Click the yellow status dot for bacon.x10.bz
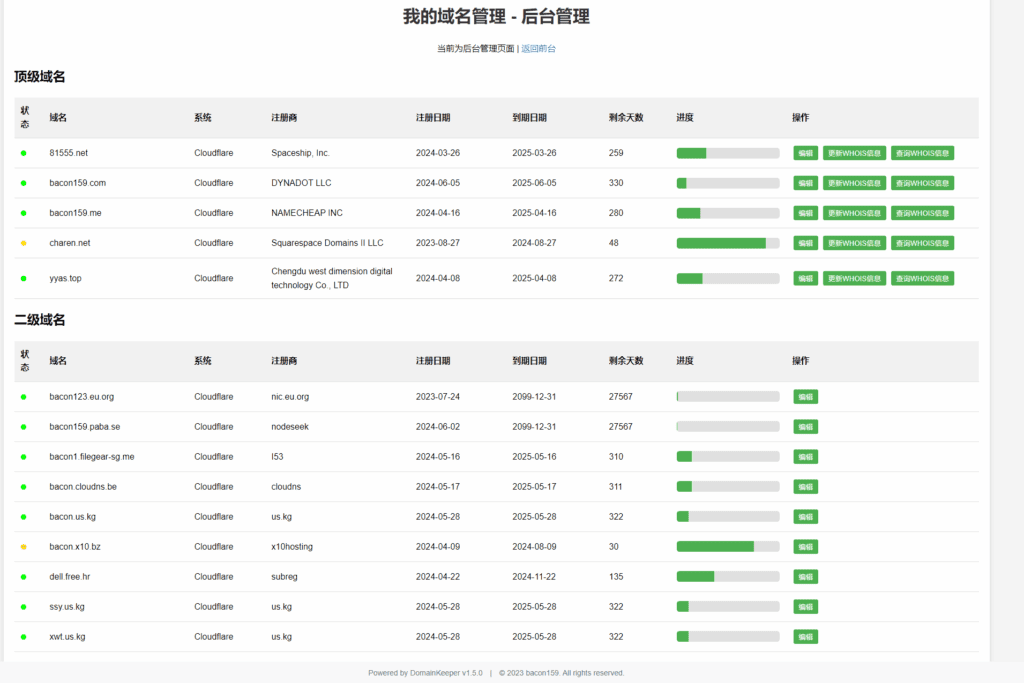The image size is (1024, 683). pos(24,547)
